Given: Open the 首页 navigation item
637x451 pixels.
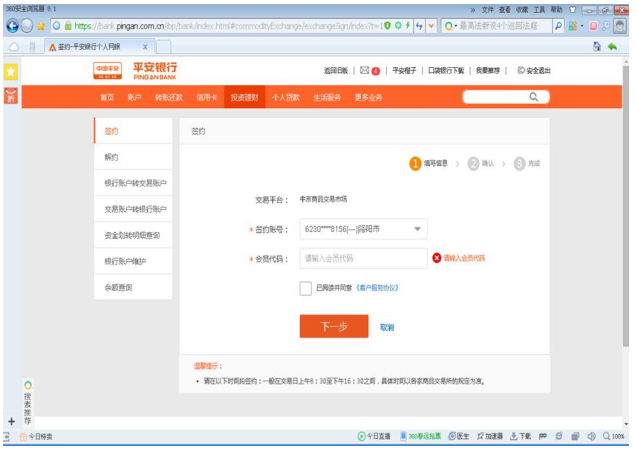Looking at the screenshot, I should click(x=107, y=97).
